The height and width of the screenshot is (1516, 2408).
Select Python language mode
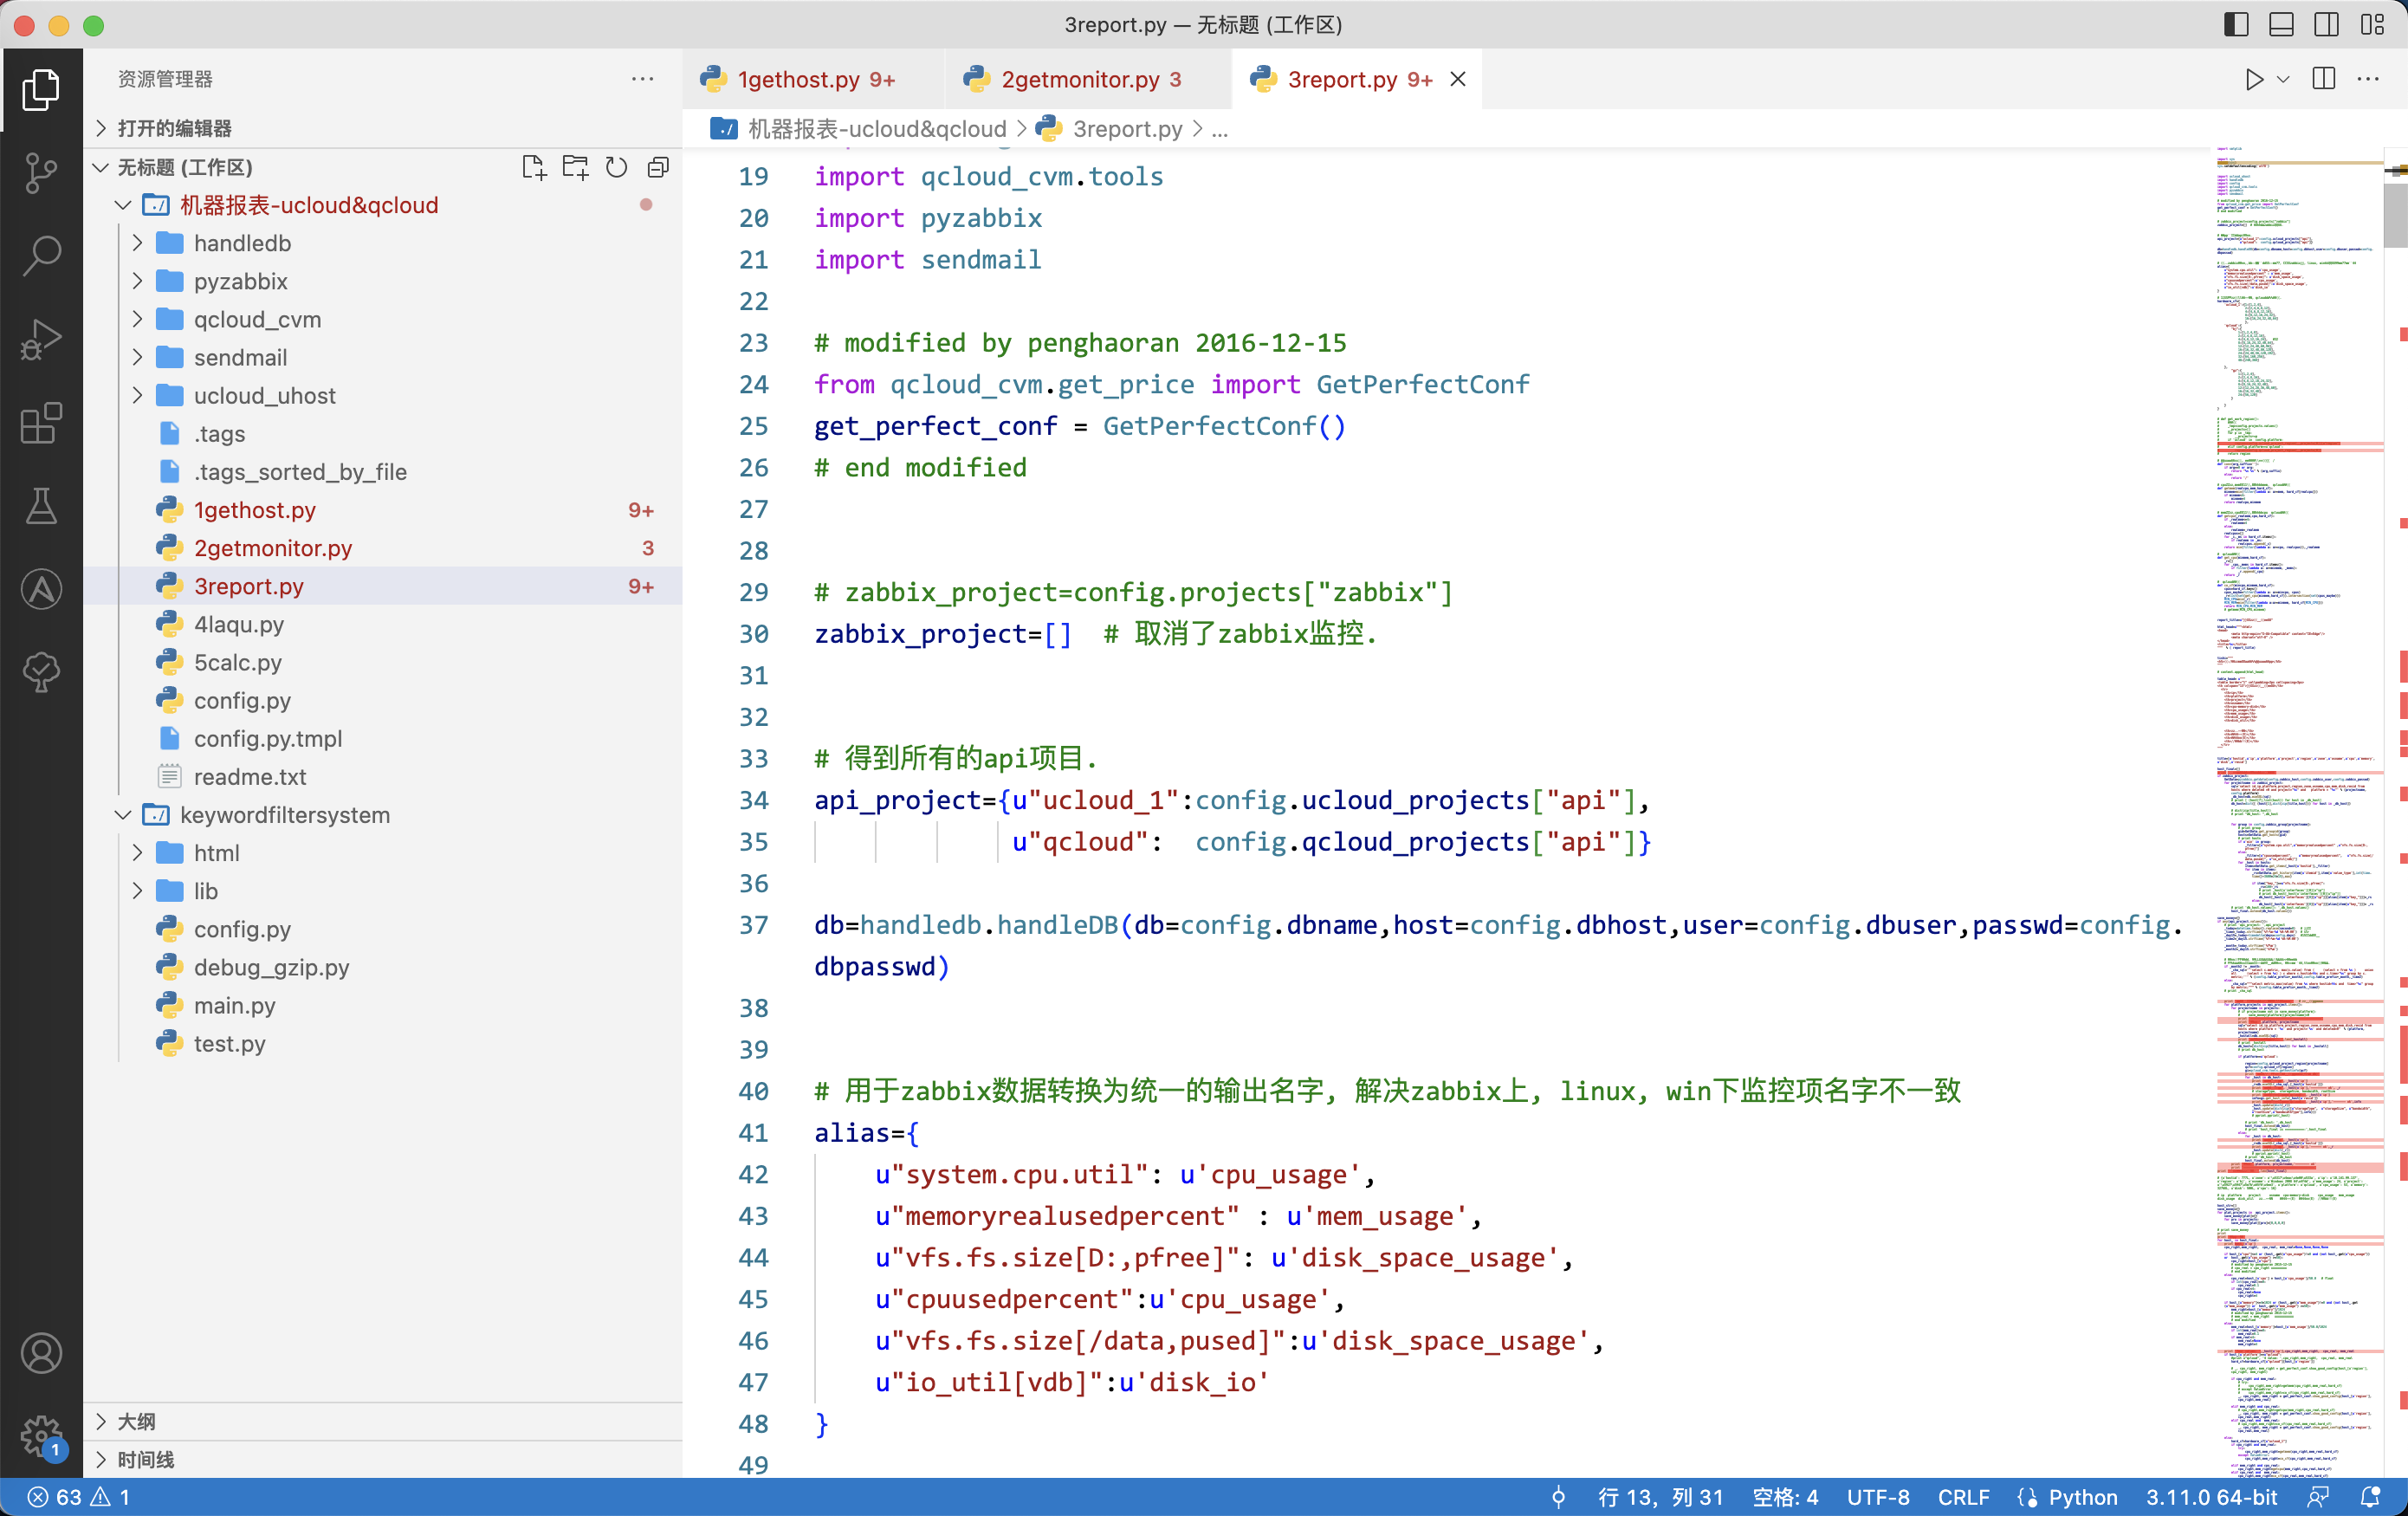point(2082,1497)
